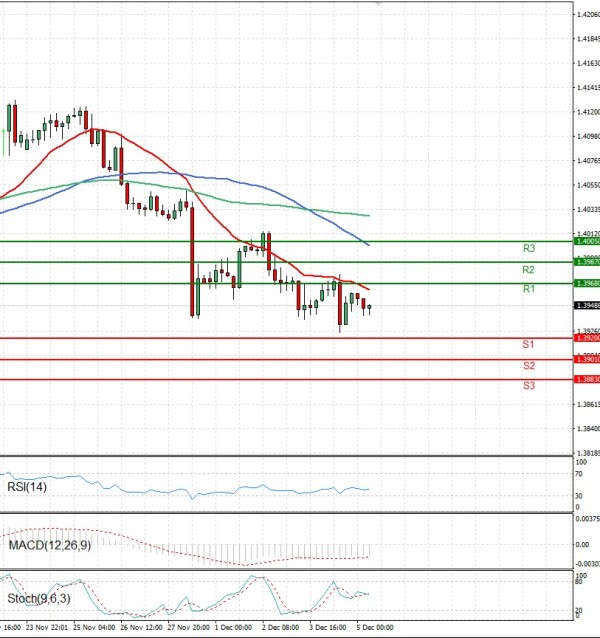
Task: Click the R1 resistance label
Action: [529, 289]
